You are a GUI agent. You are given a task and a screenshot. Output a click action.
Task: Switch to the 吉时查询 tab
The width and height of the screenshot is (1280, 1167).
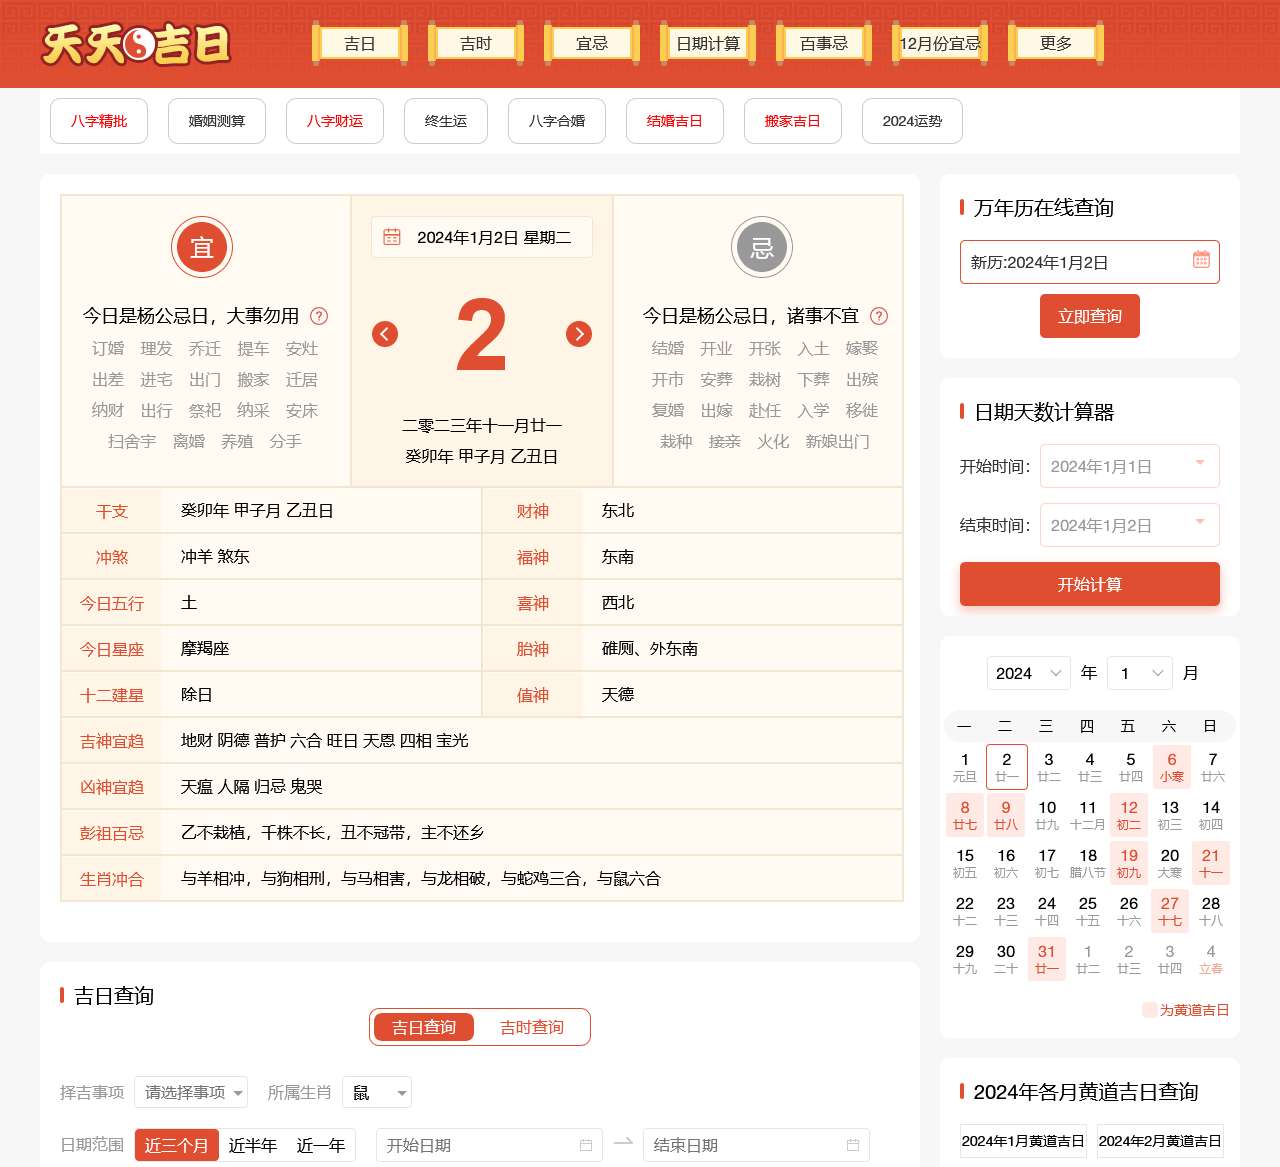click(532, 1027)
